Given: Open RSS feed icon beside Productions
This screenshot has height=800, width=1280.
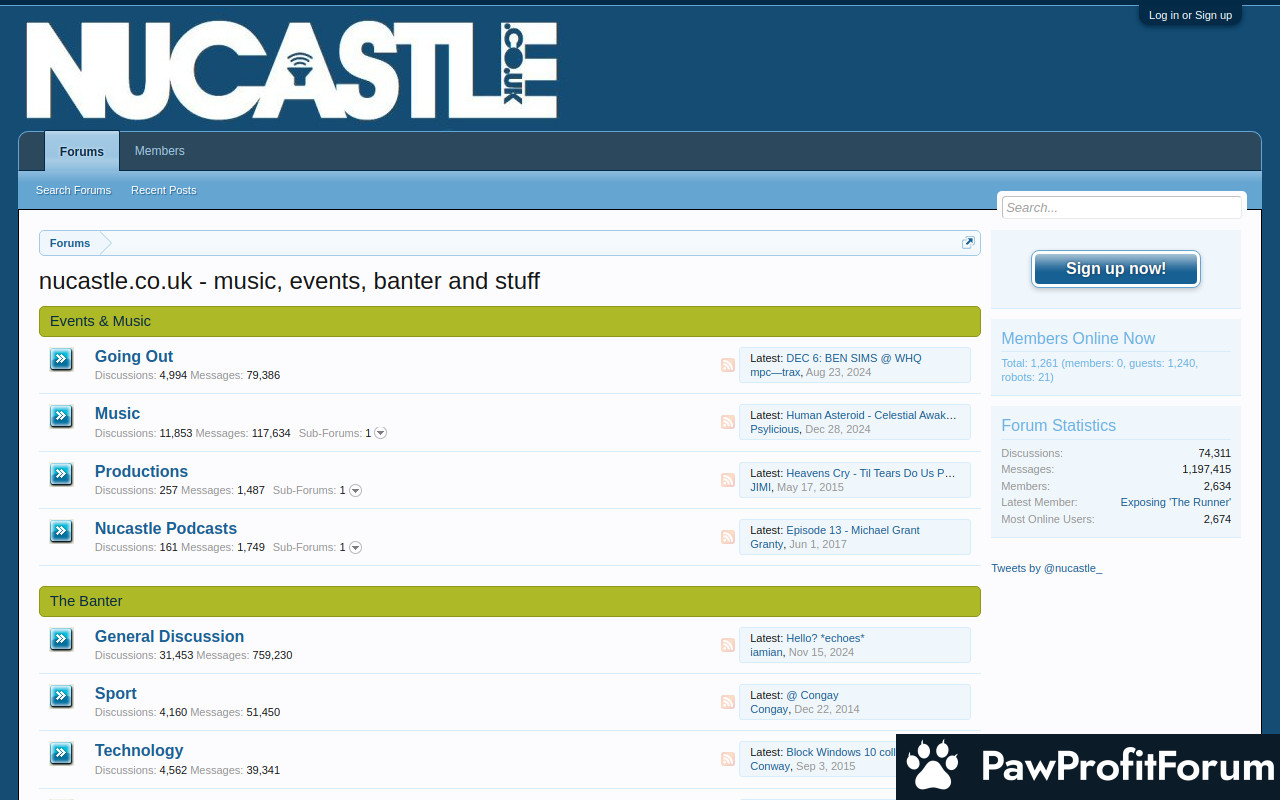Looking at the screenshot, I should pos(728,480).
